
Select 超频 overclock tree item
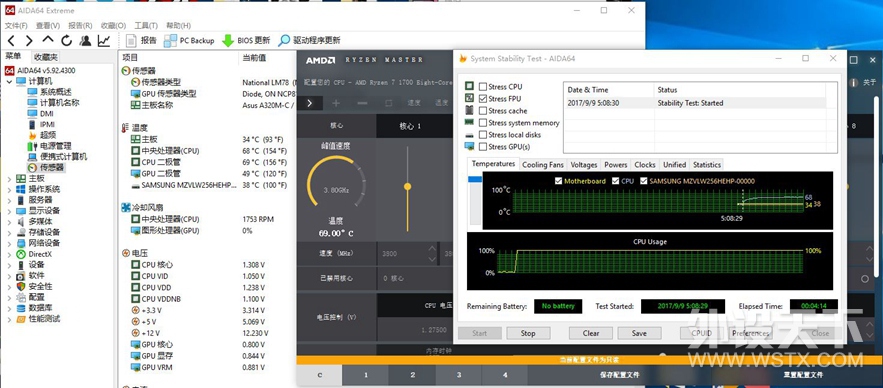[48, 135]
